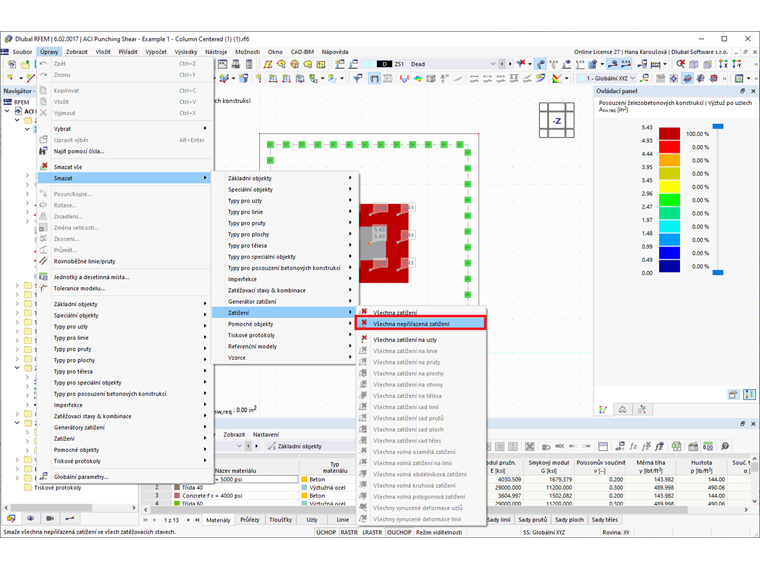The image size is (760, 570).
Task: Toggle 'Režim viditelnosti' in status bar
Action: pyautogui.click(x=439, y=532)
